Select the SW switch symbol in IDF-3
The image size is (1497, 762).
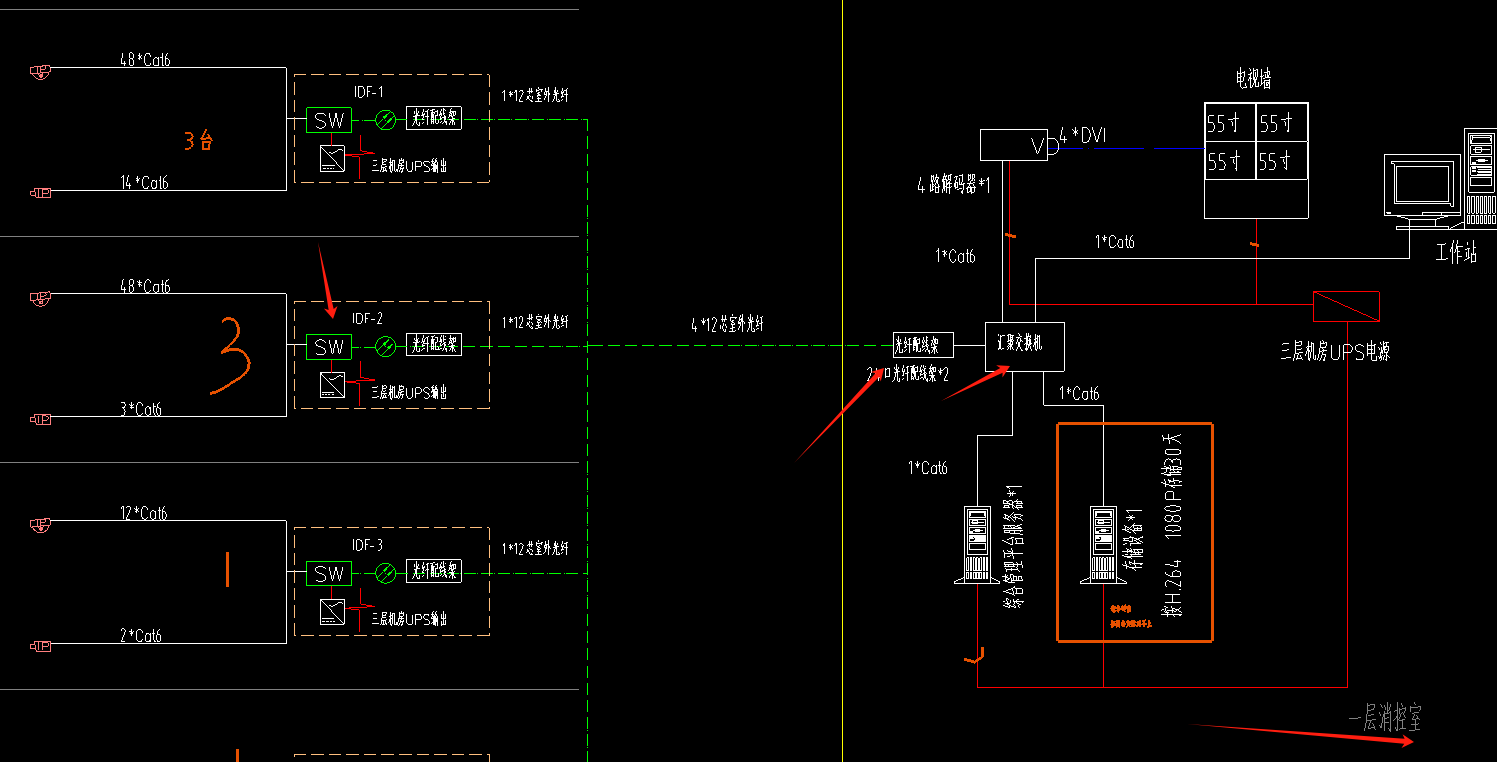tap(329, 574)
